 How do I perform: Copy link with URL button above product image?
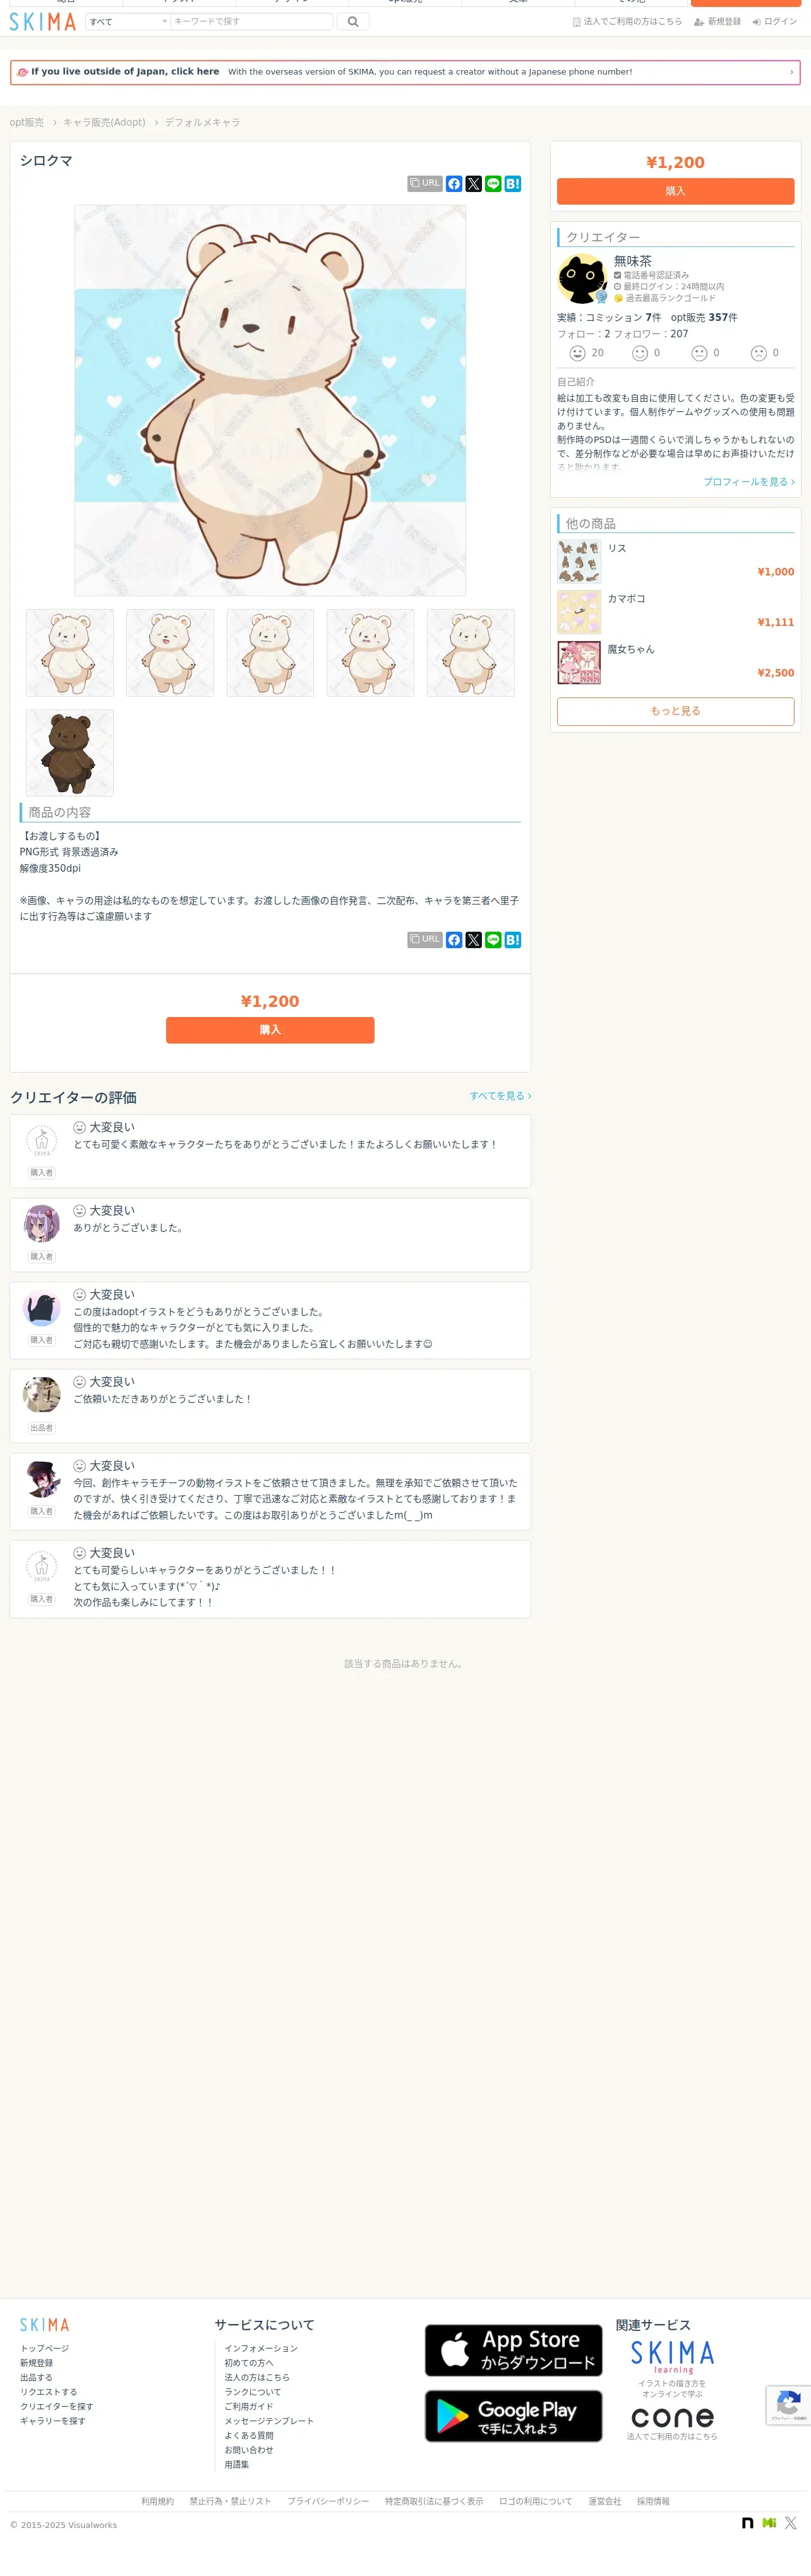pyautogui.click(x=425, y=184)
